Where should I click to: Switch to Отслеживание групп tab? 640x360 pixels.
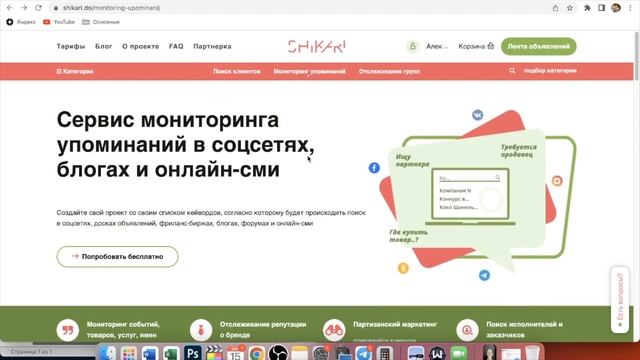tap(389, 71)
